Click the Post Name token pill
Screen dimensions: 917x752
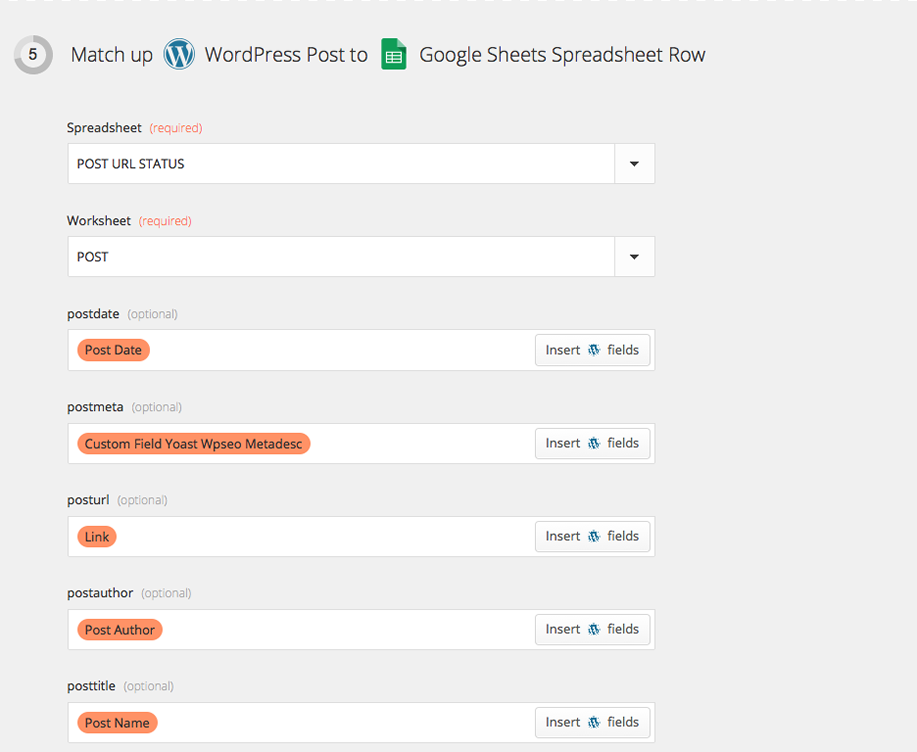(116, 722)
